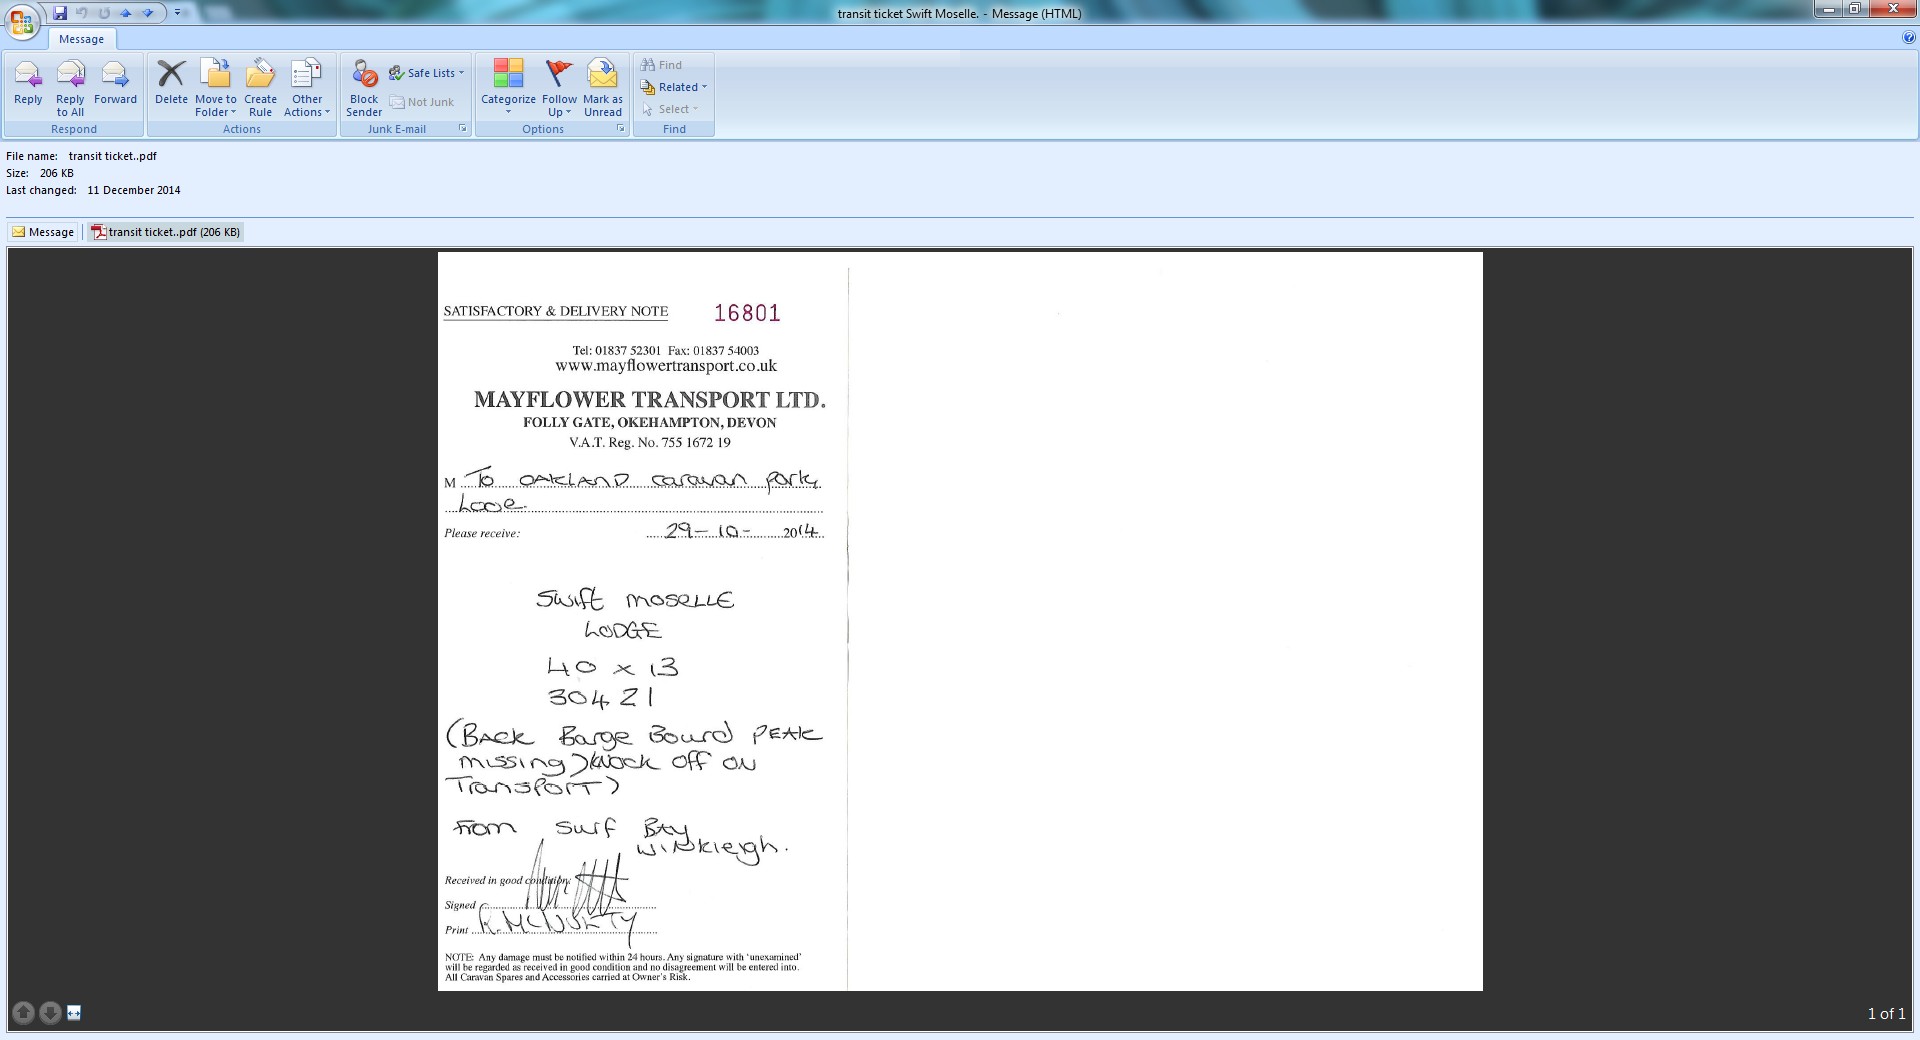Click the 'MAYFLOWER TRANSPORT LTD.' heading
The height and width of the screenshot is (1040, 1920).
pos(650,400)
